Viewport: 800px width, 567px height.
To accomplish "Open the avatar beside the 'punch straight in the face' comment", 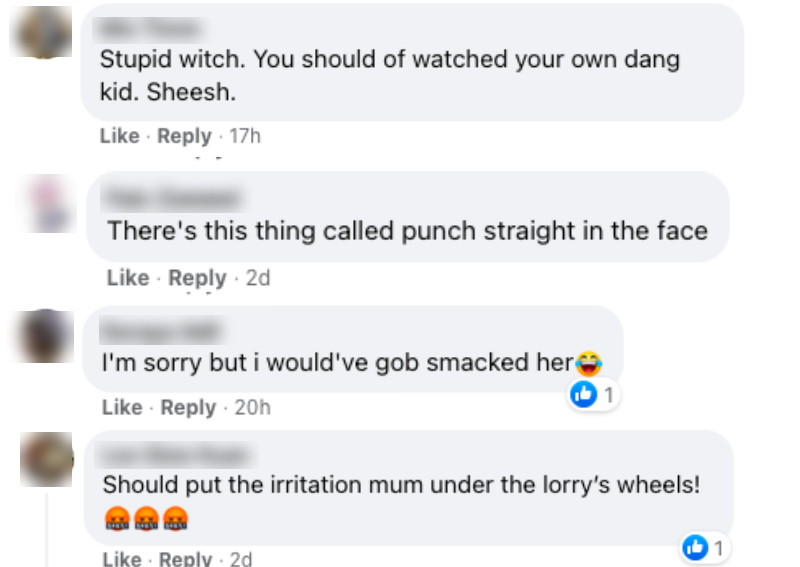I will [x=49, y=204].
